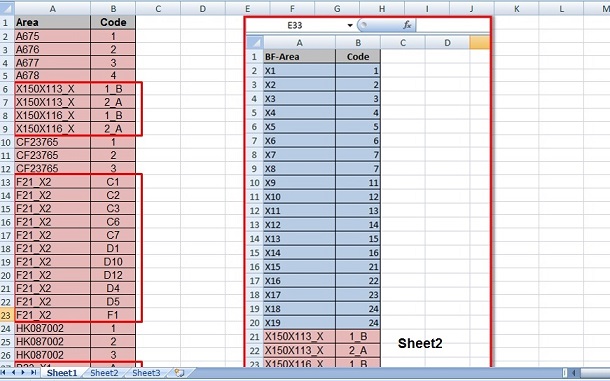
Task: Click the horizontal scrollbar thumb
Action: (x=595, y=373)
